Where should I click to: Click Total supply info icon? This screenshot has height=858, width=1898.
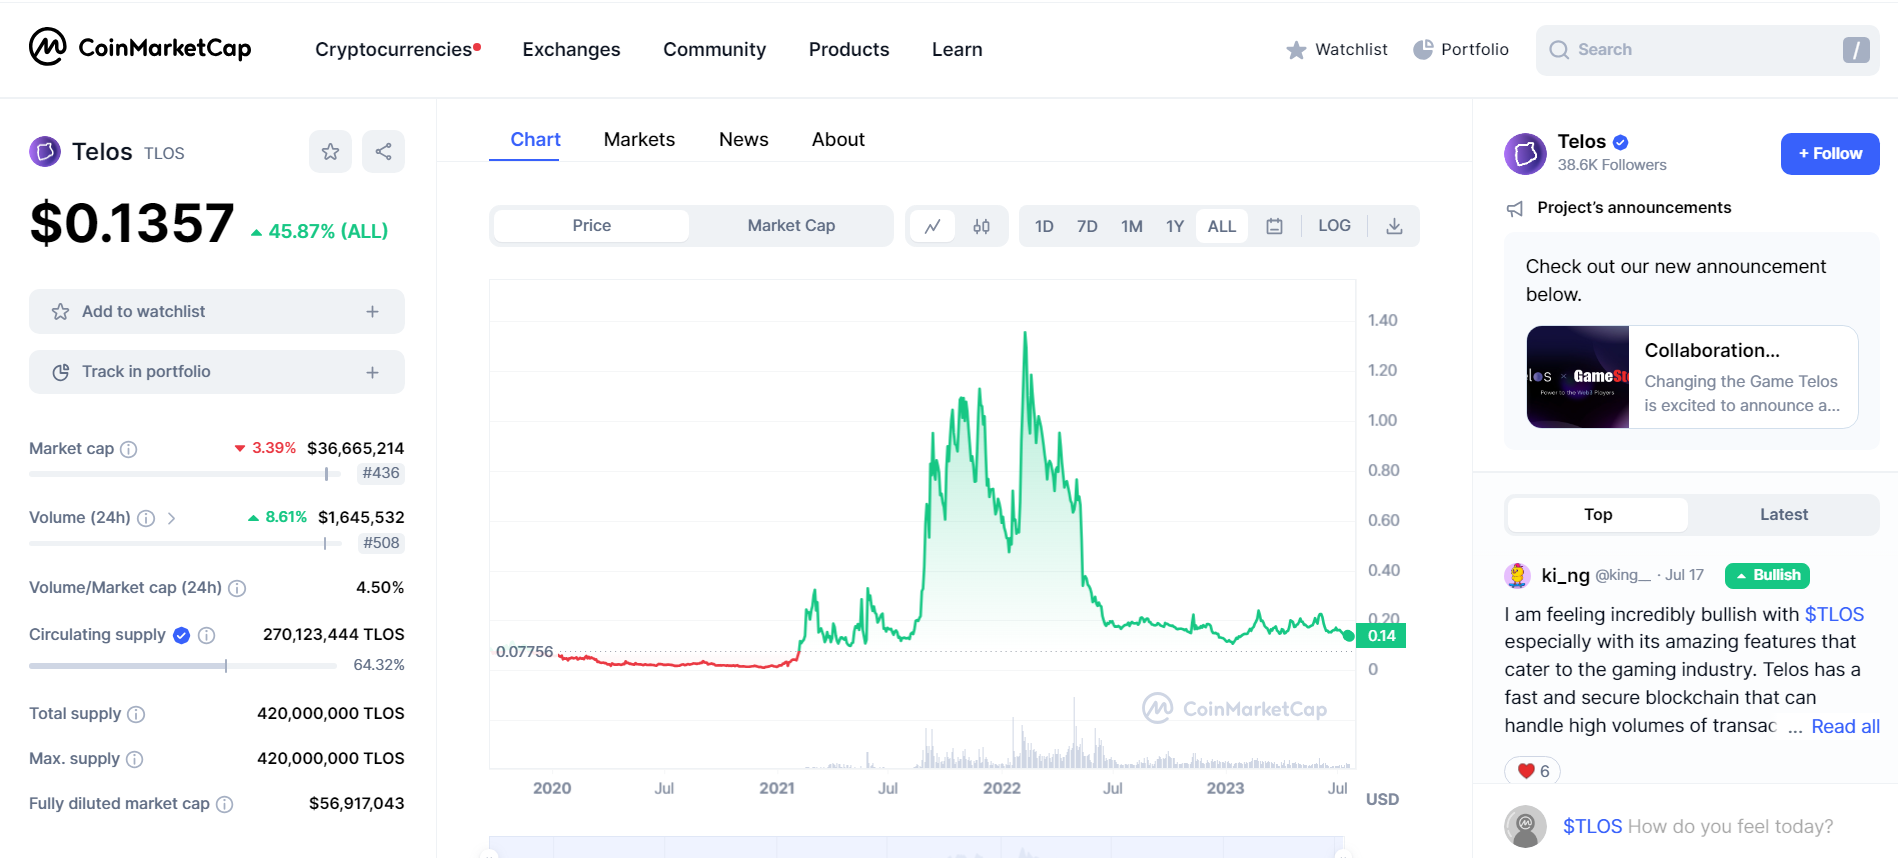(x=136, y=714)
